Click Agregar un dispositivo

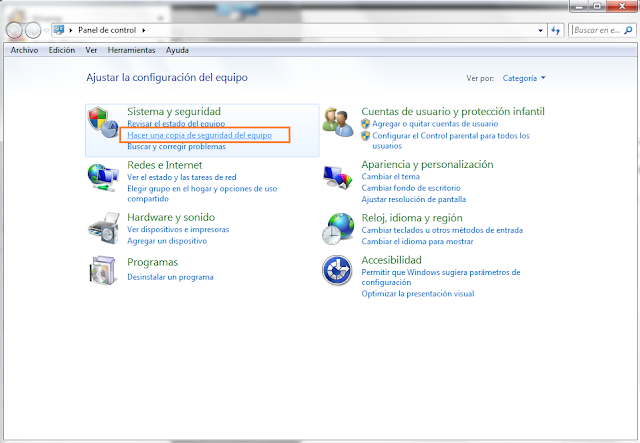pos(167,241)
